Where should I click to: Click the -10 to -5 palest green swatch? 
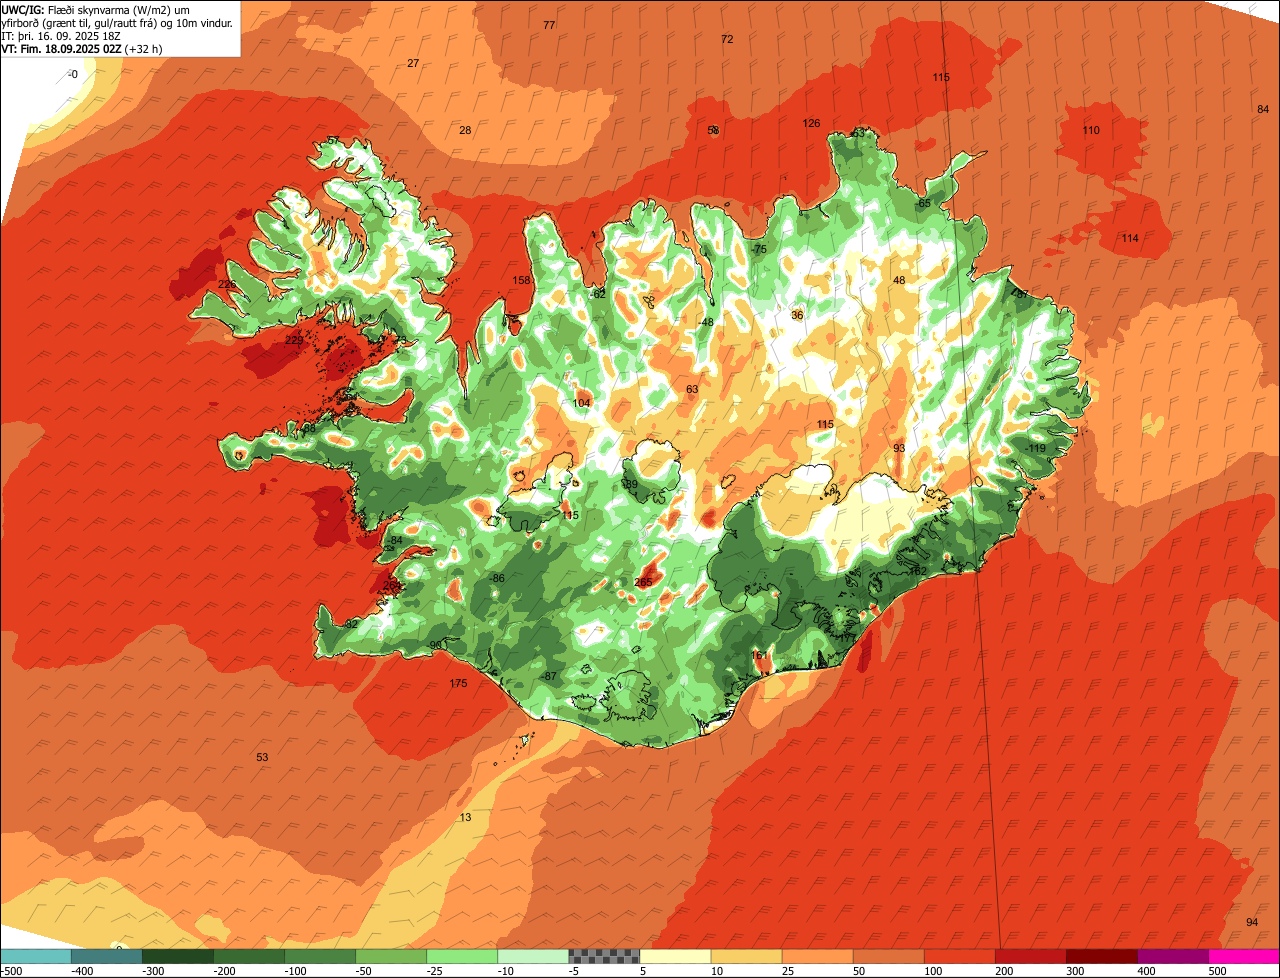[x=533, y=956]
